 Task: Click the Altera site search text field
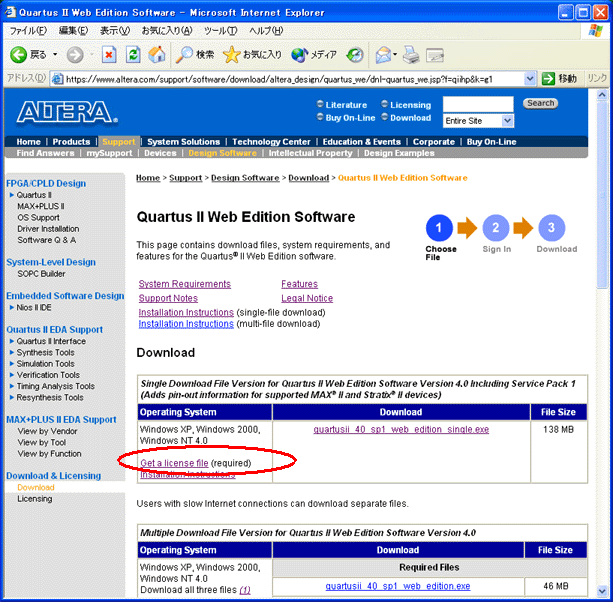(477, 103)
